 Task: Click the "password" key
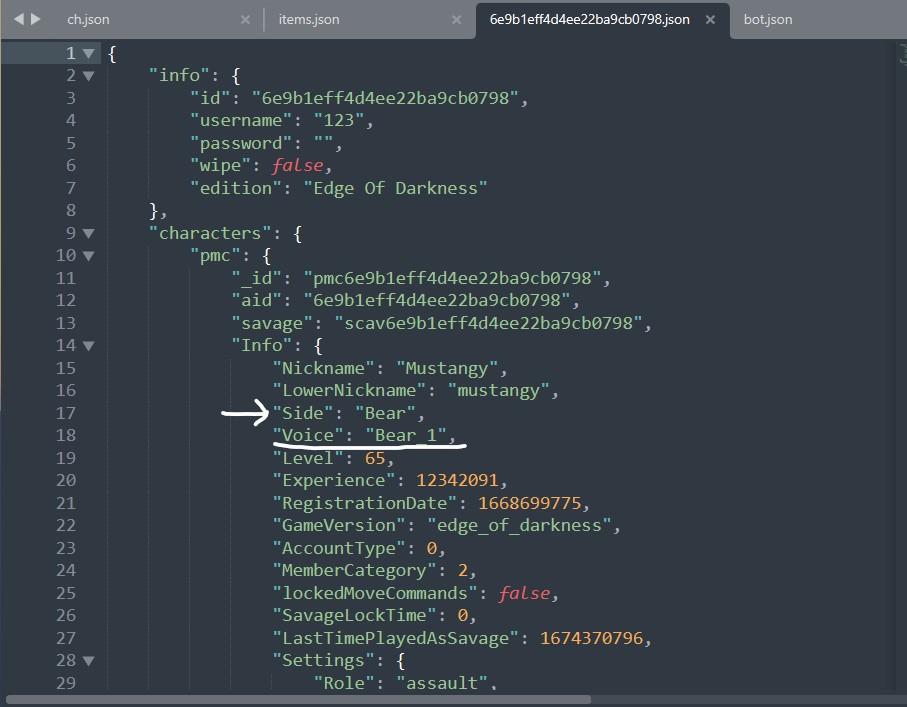tap(241, 143)
